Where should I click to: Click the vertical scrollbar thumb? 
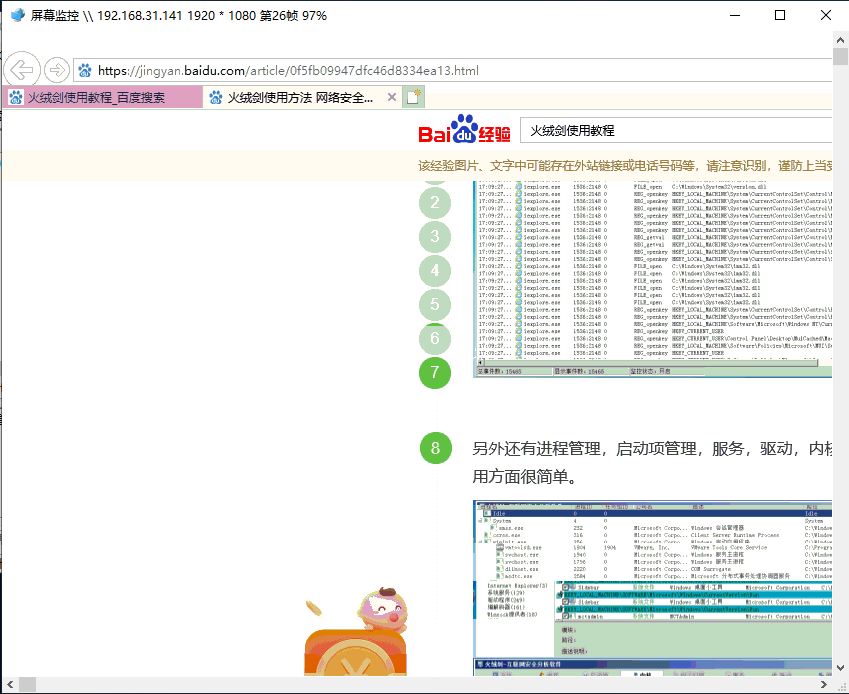pyautogui.click(x=840, y=56)
